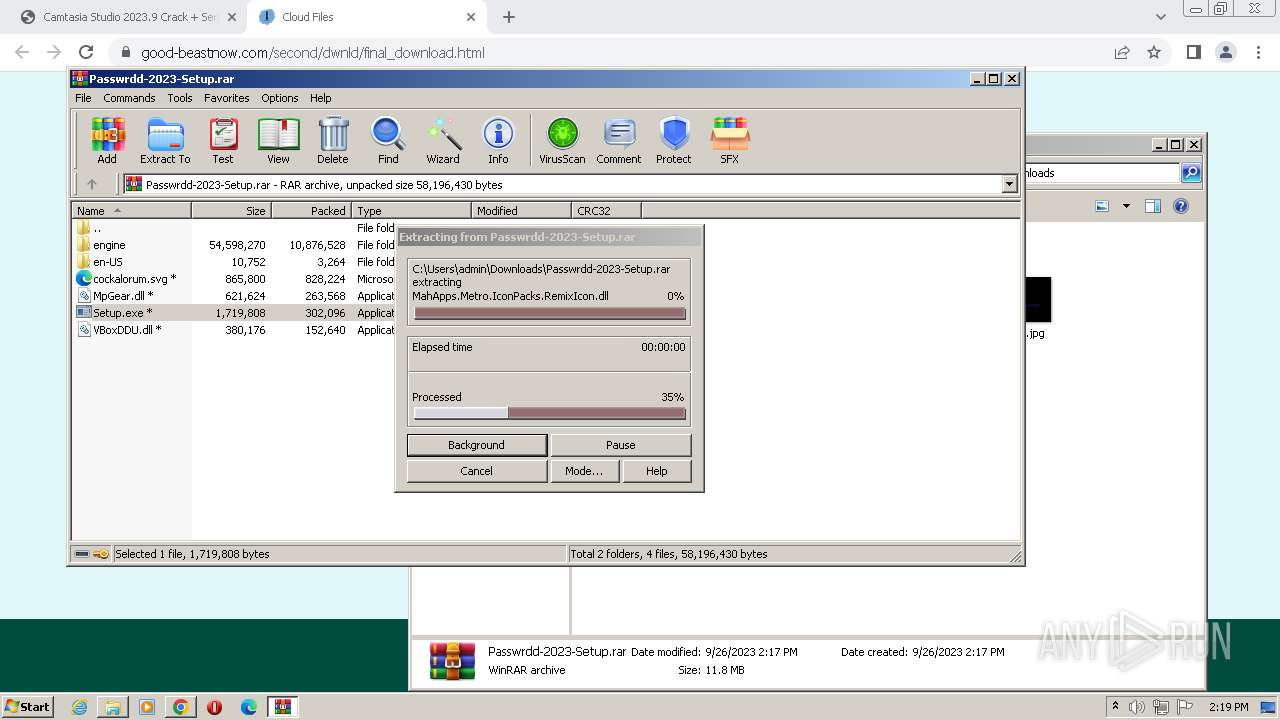Open Chrome profile icon
Viewport: 1280px width, 720px height.
(1225, 52)
